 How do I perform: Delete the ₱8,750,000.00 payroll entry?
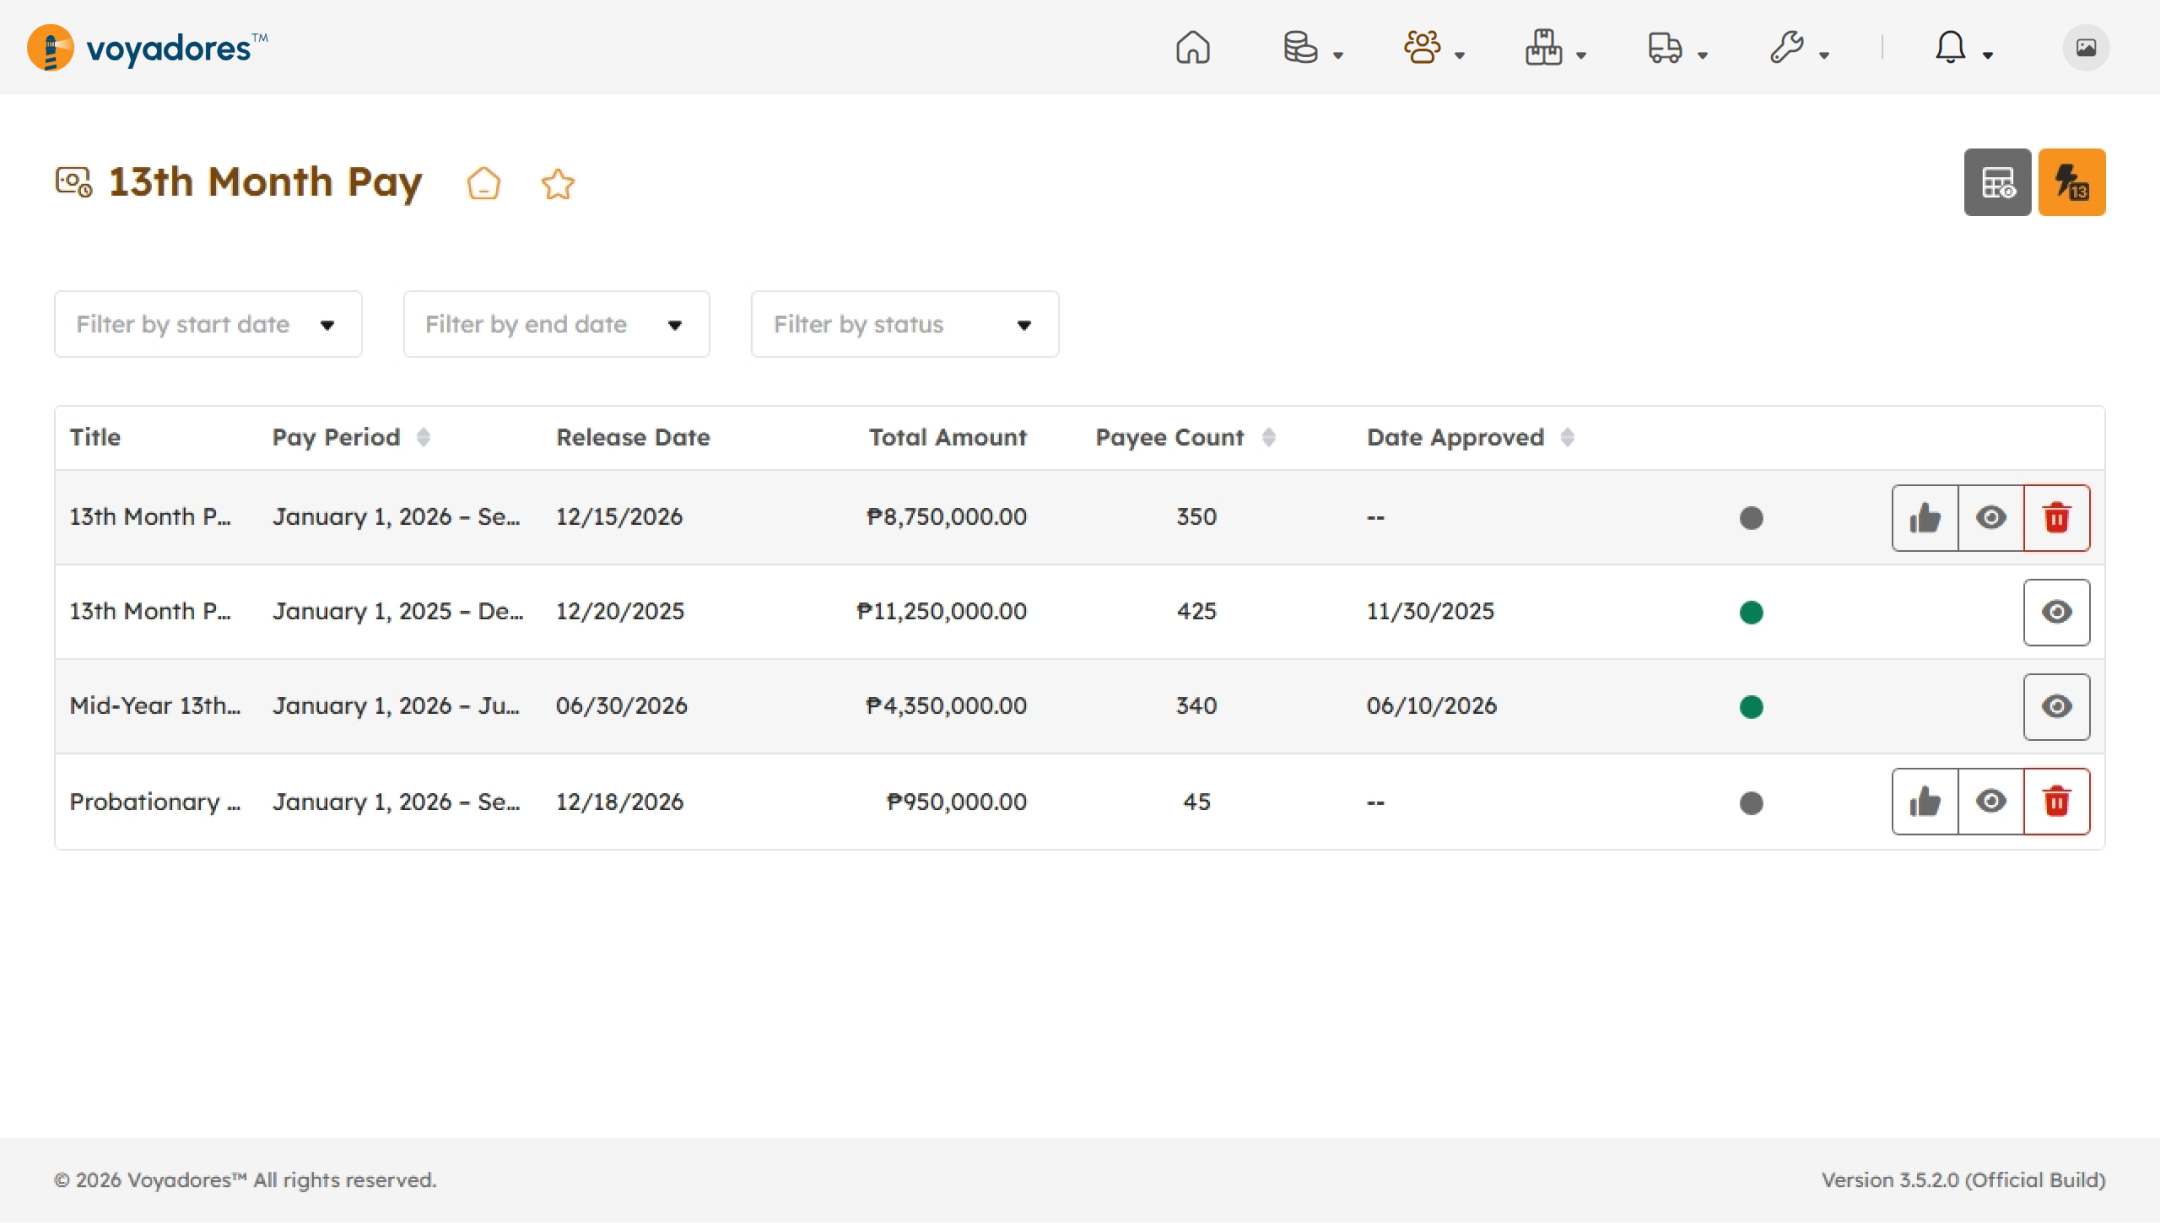click(x=2057, y=518)
